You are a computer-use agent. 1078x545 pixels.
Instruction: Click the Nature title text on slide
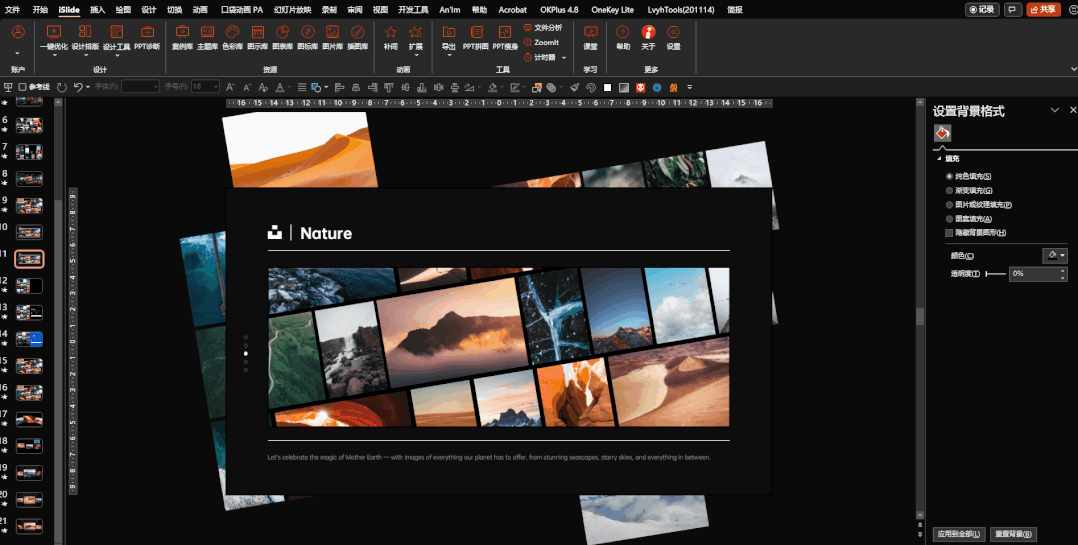pyautogui.click(x=326, y=234)
